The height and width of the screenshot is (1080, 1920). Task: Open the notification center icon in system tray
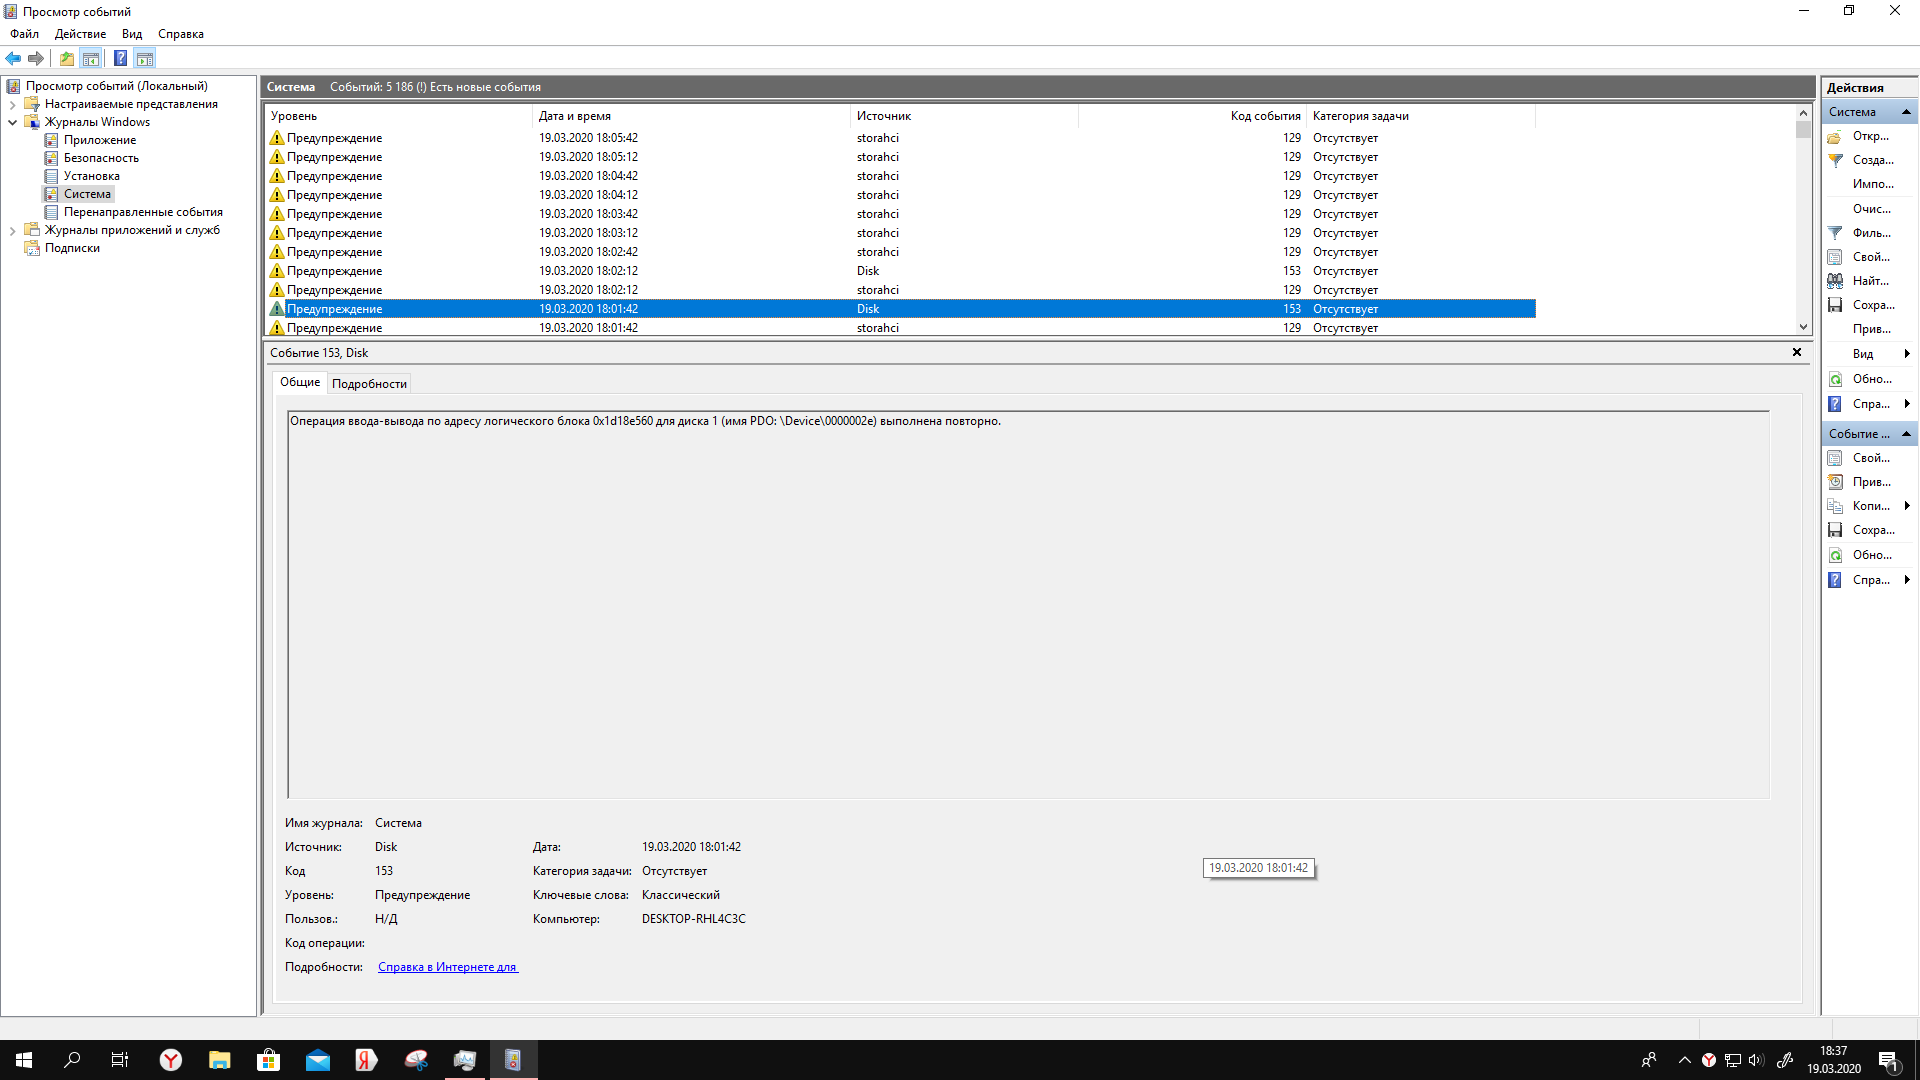pyautogui.click(x=1889, y=1060)
